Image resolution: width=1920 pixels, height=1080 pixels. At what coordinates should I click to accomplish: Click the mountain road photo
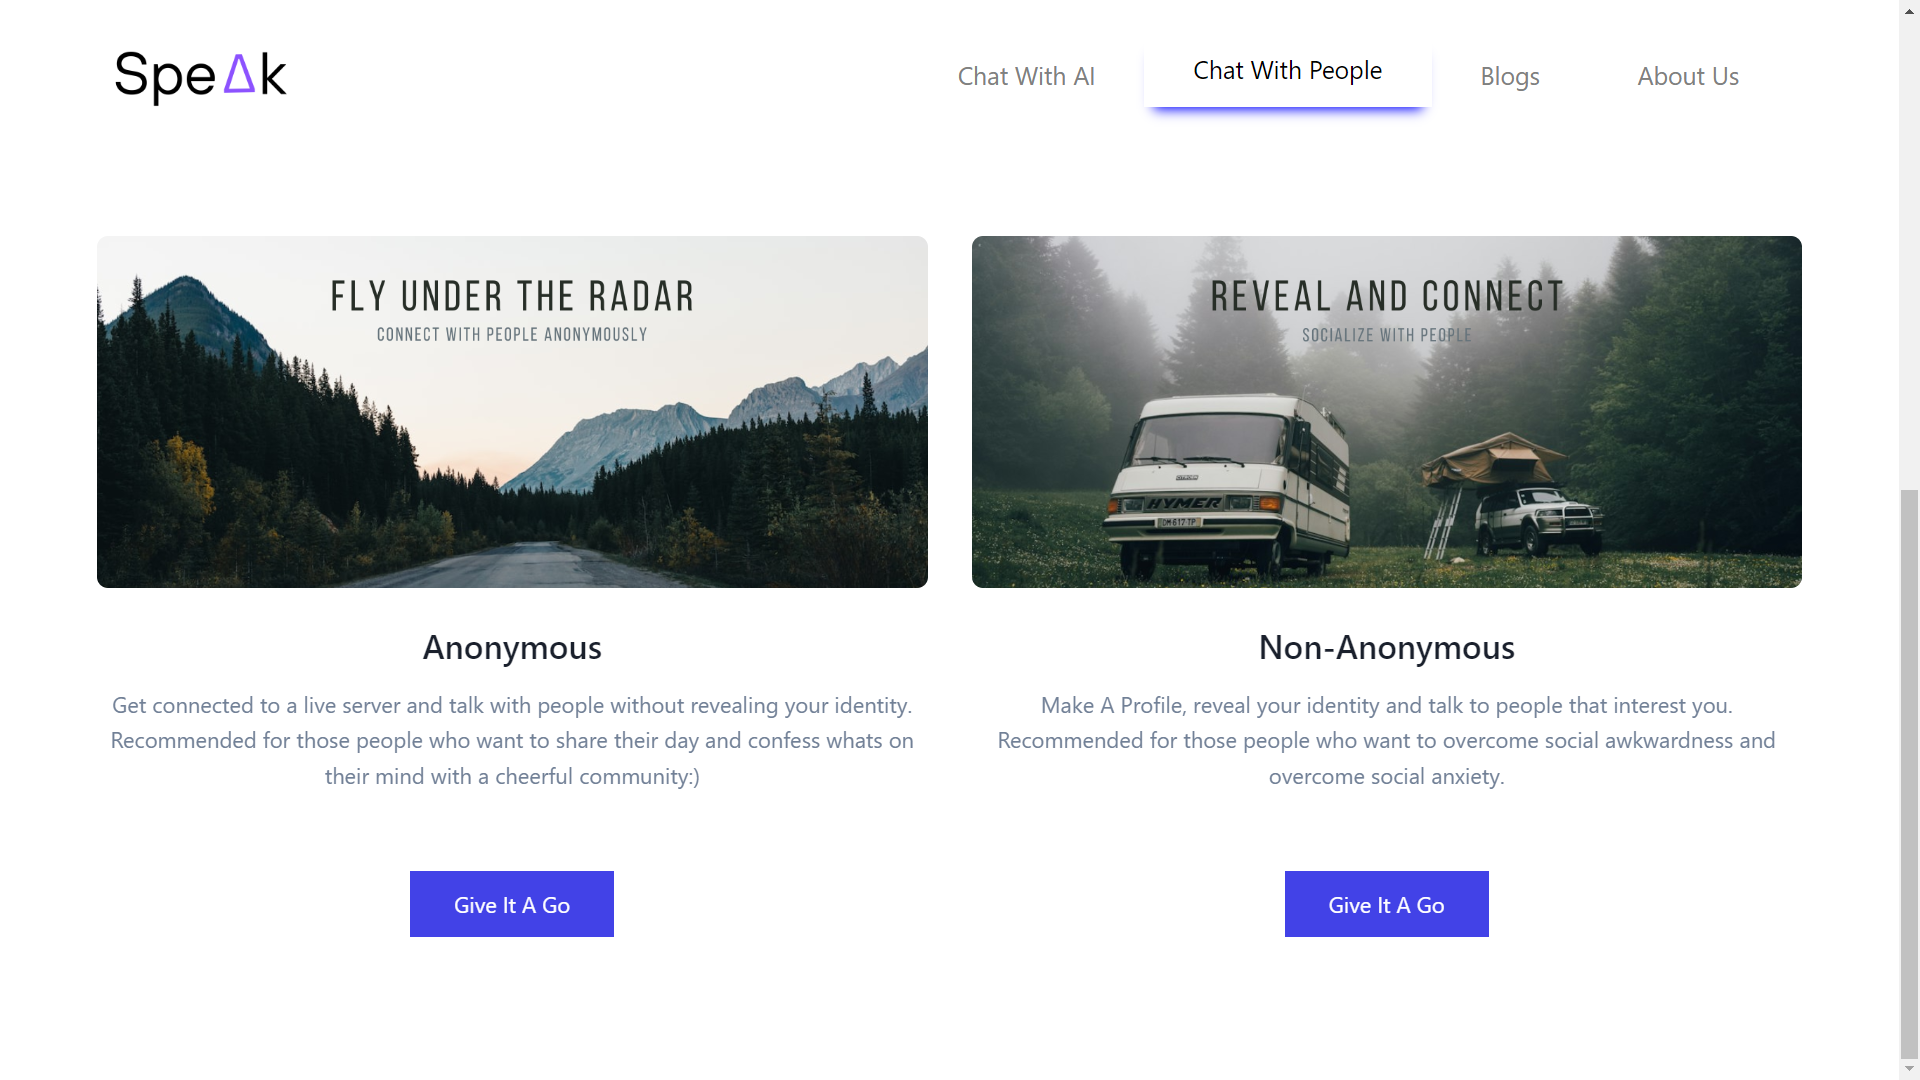coord(512,412)
